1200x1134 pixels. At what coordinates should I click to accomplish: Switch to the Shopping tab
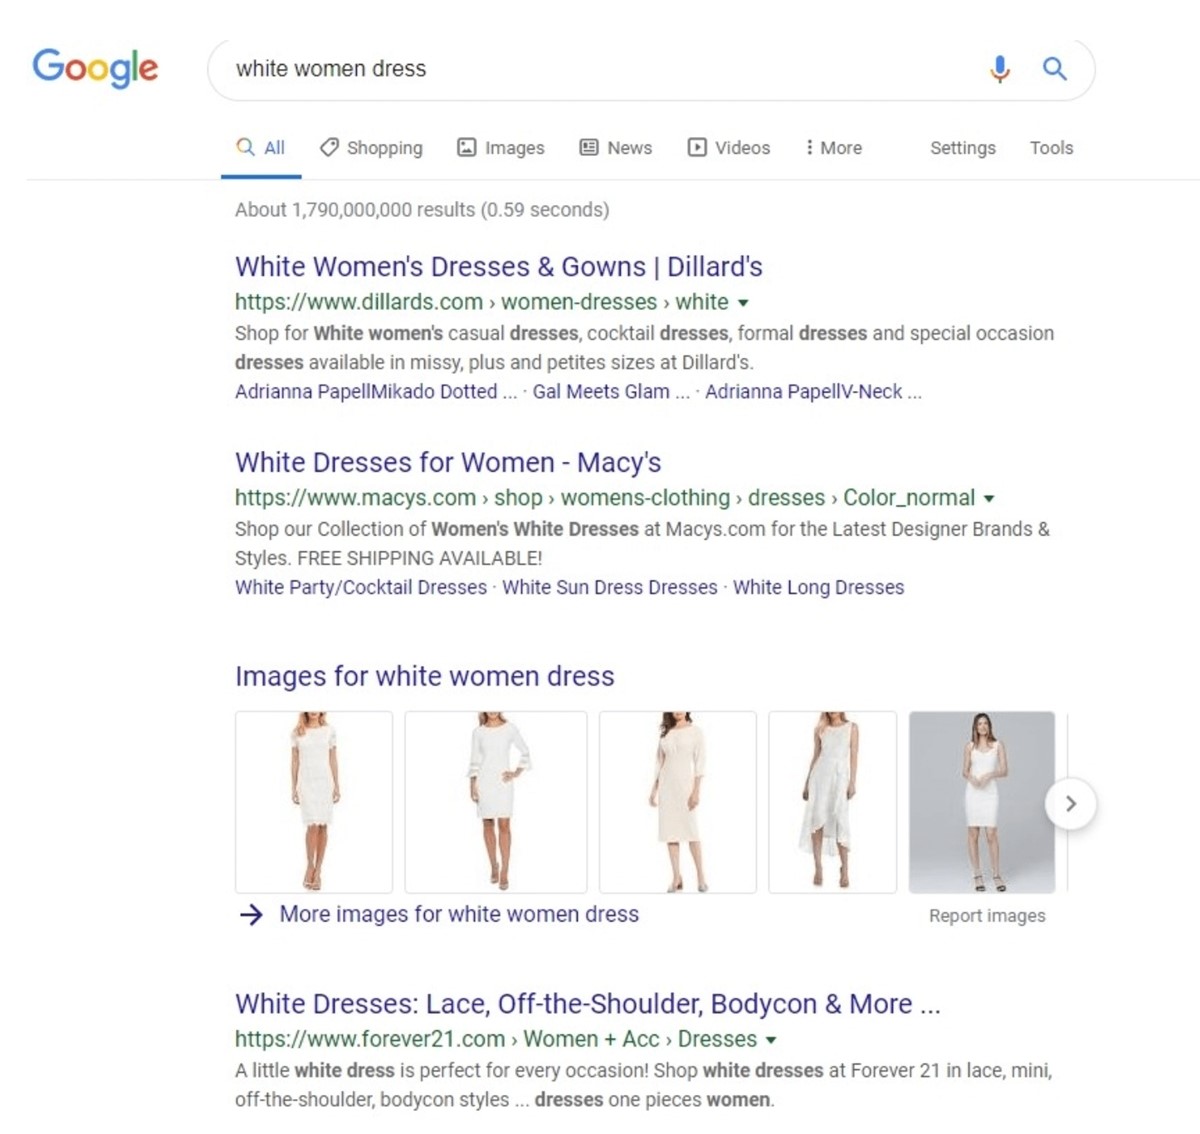[371, 148]
